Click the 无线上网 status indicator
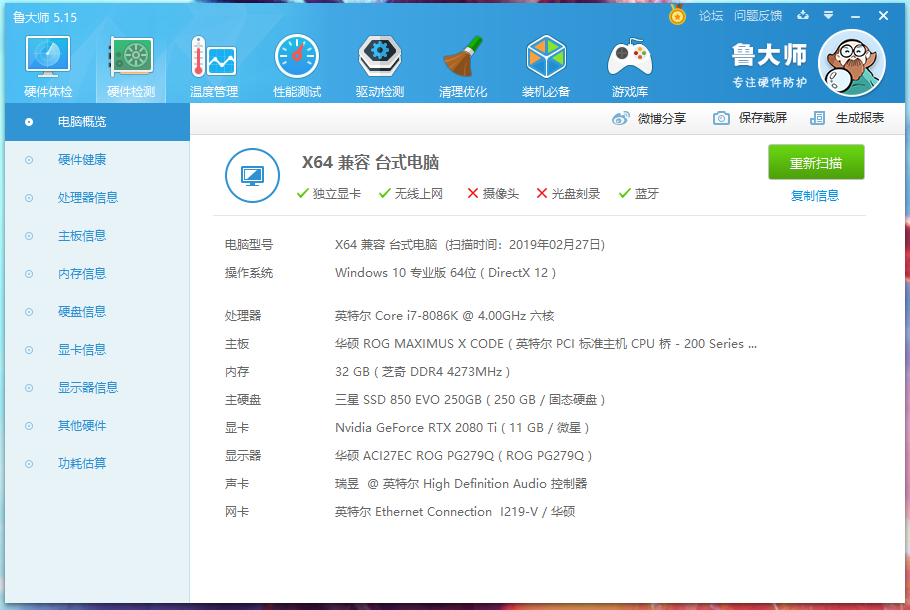The height and width of the screenshot is (610, 910). 410,194
